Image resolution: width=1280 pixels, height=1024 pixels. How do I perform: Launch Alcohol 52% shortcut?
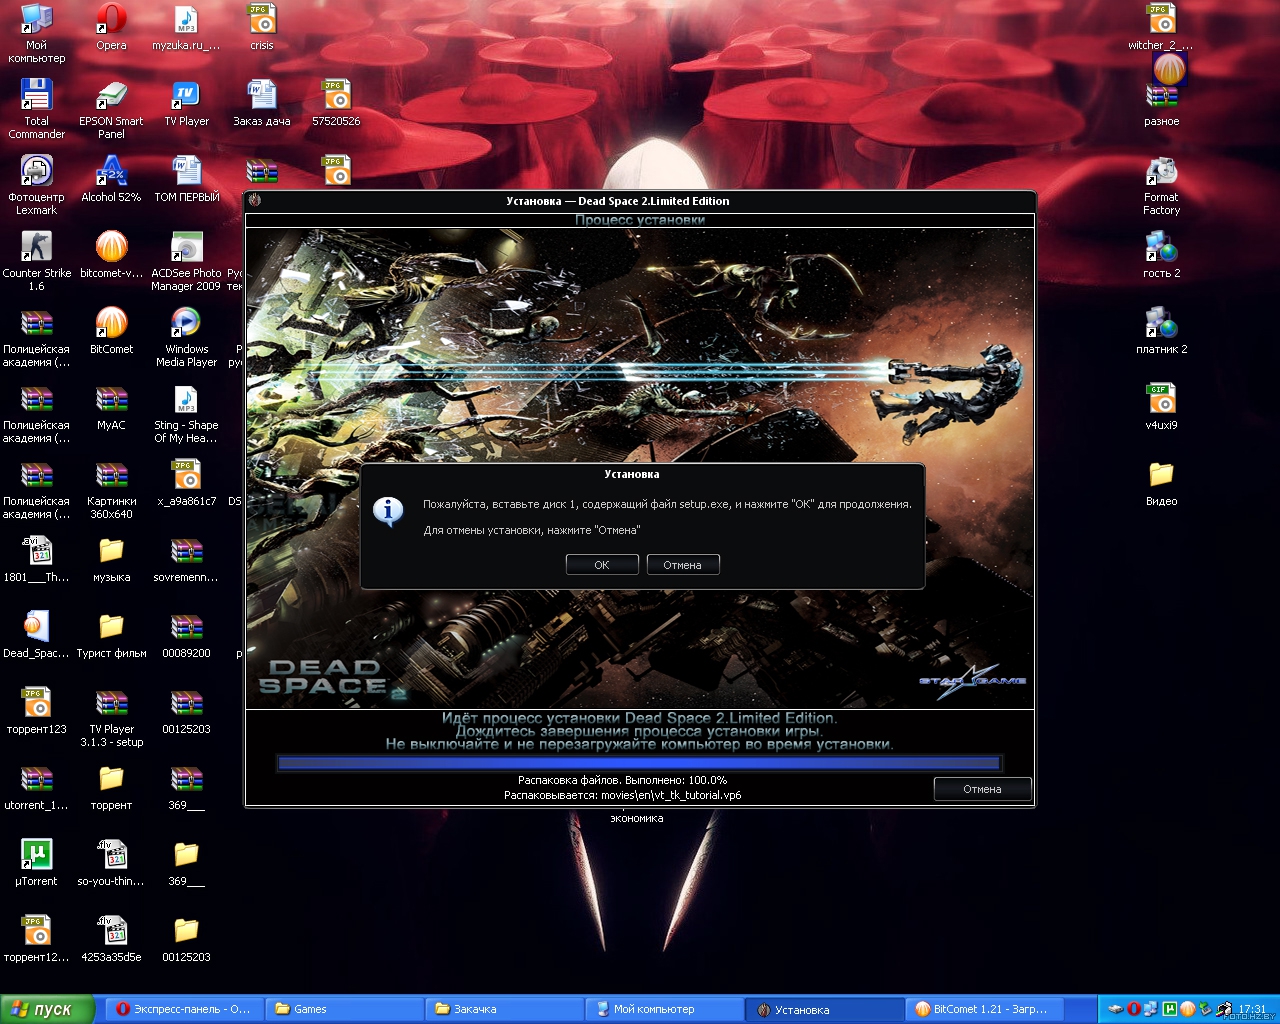(x=111, y=179)
